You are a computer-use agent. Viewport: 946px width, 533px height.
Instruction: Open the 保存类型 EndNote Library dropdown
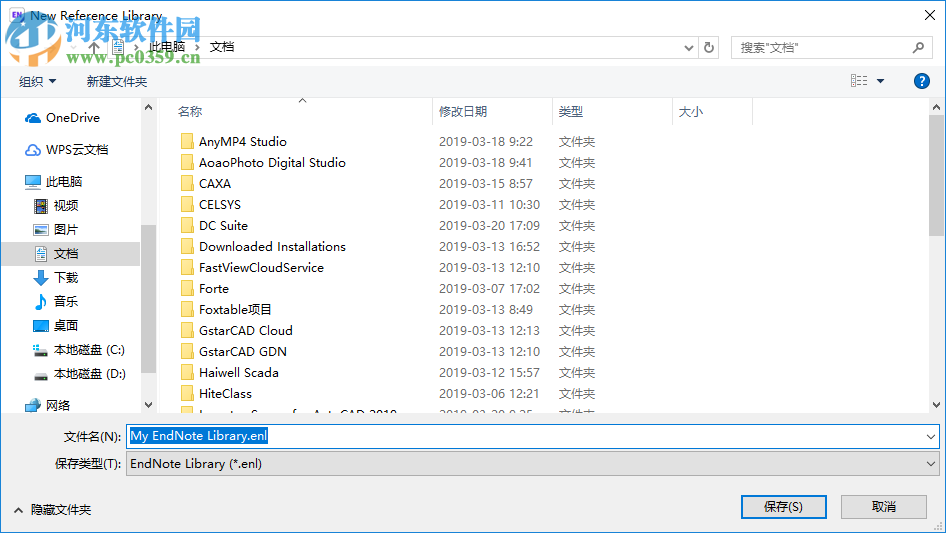(x=931, y=464)
